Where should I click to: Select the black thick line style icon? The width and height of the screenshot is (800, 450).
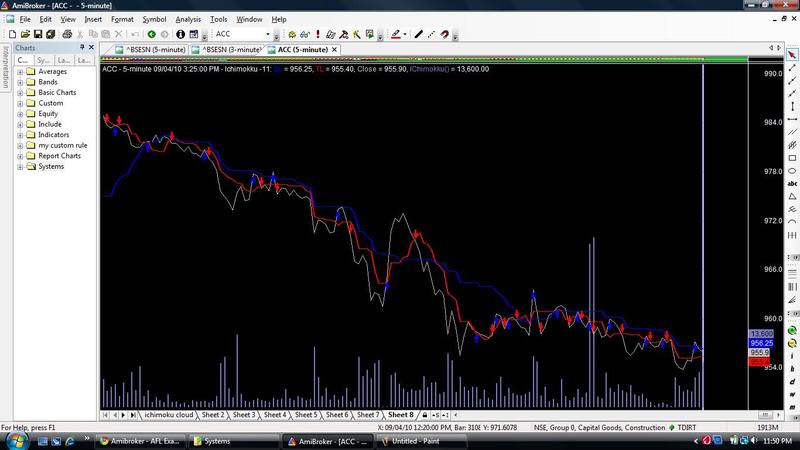(419, 34)
